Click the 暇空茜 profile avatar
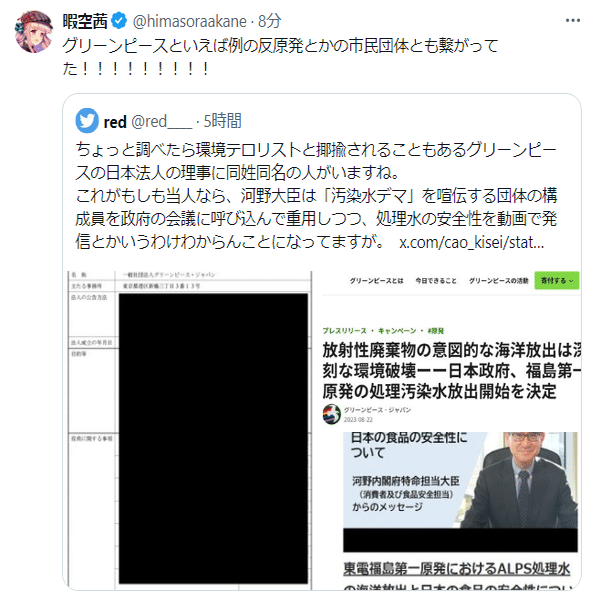Screen dimensions: 591x591 [34, 32]
